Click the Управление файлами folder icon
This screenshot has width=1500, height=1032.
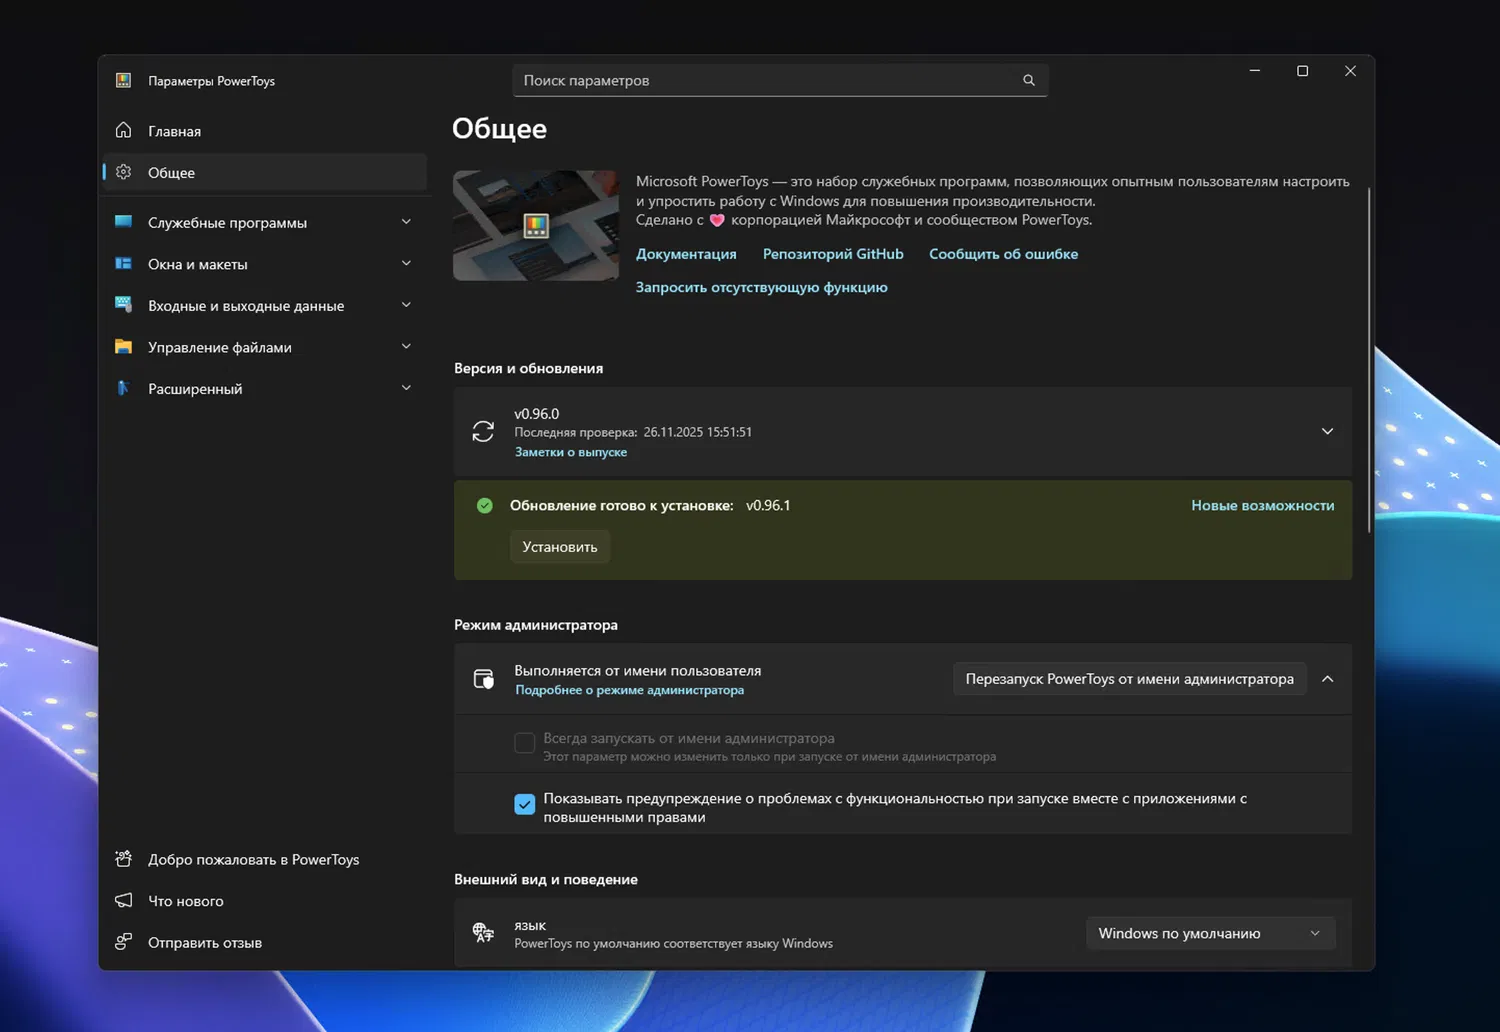(x=123, y=346)
